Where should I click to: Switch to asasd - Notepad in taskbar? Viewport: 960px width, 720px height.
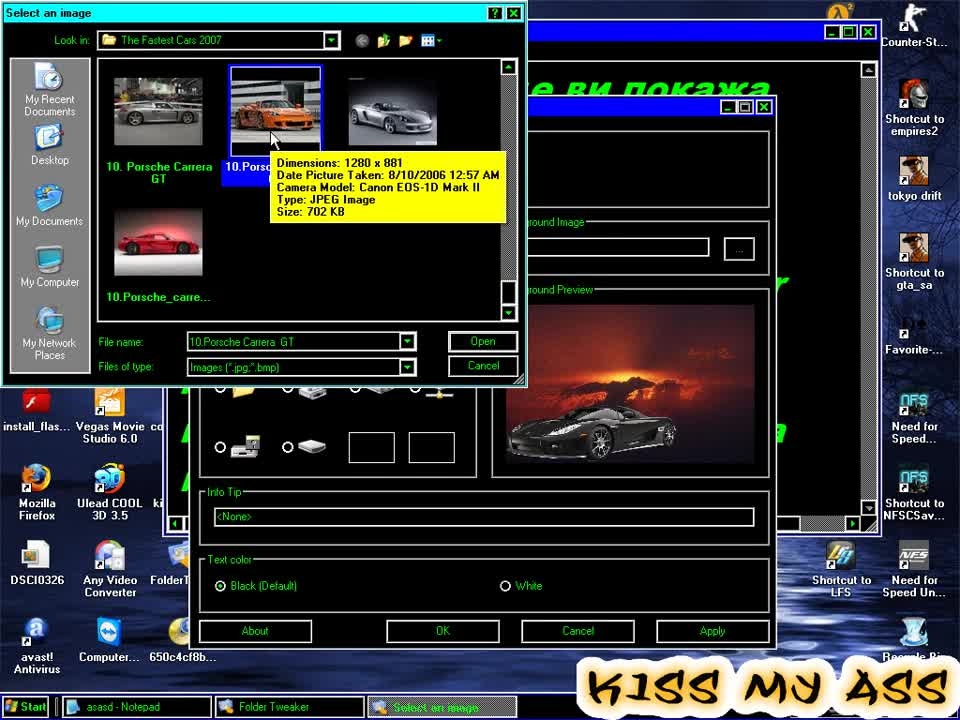pyautogui.click(x=136, y=707)
